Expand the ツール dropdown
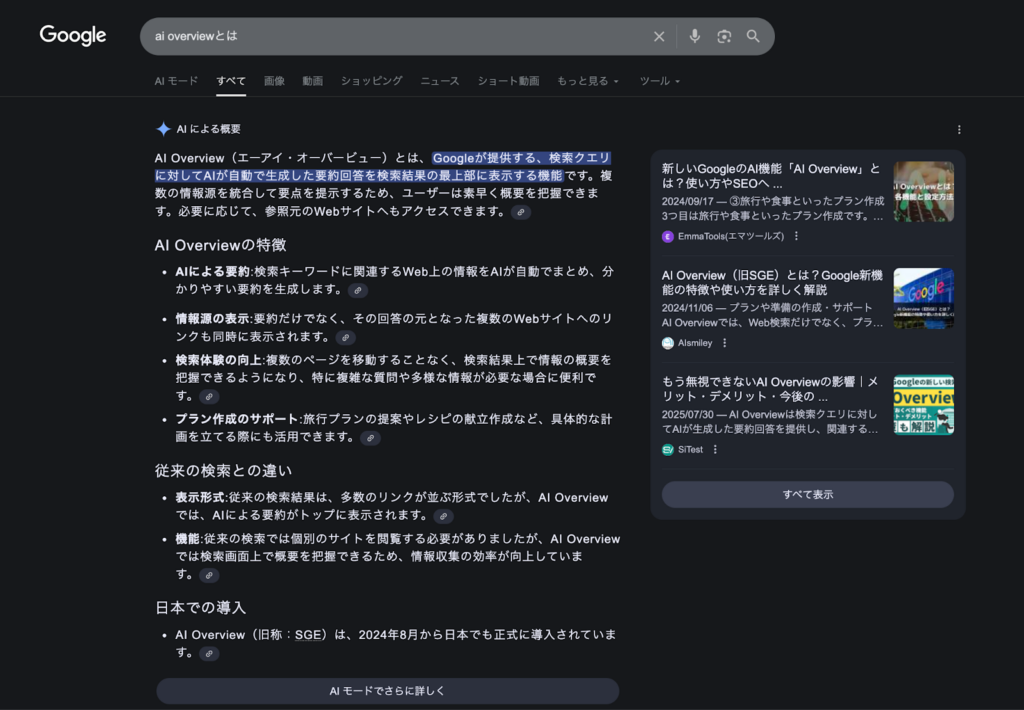This screenshot has height=710, width=1024. [659, 81]
